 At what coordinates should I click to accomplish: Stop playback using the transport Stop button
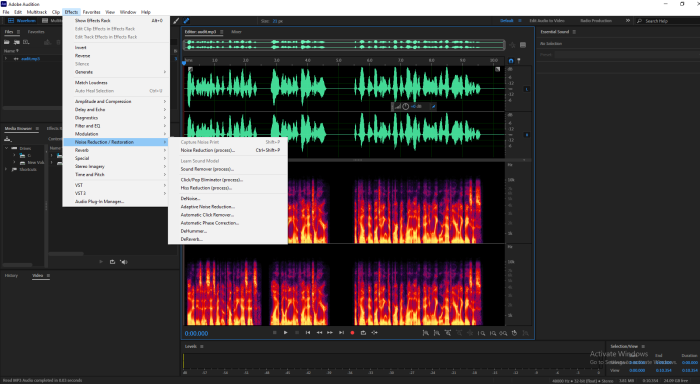coord(275,333)
